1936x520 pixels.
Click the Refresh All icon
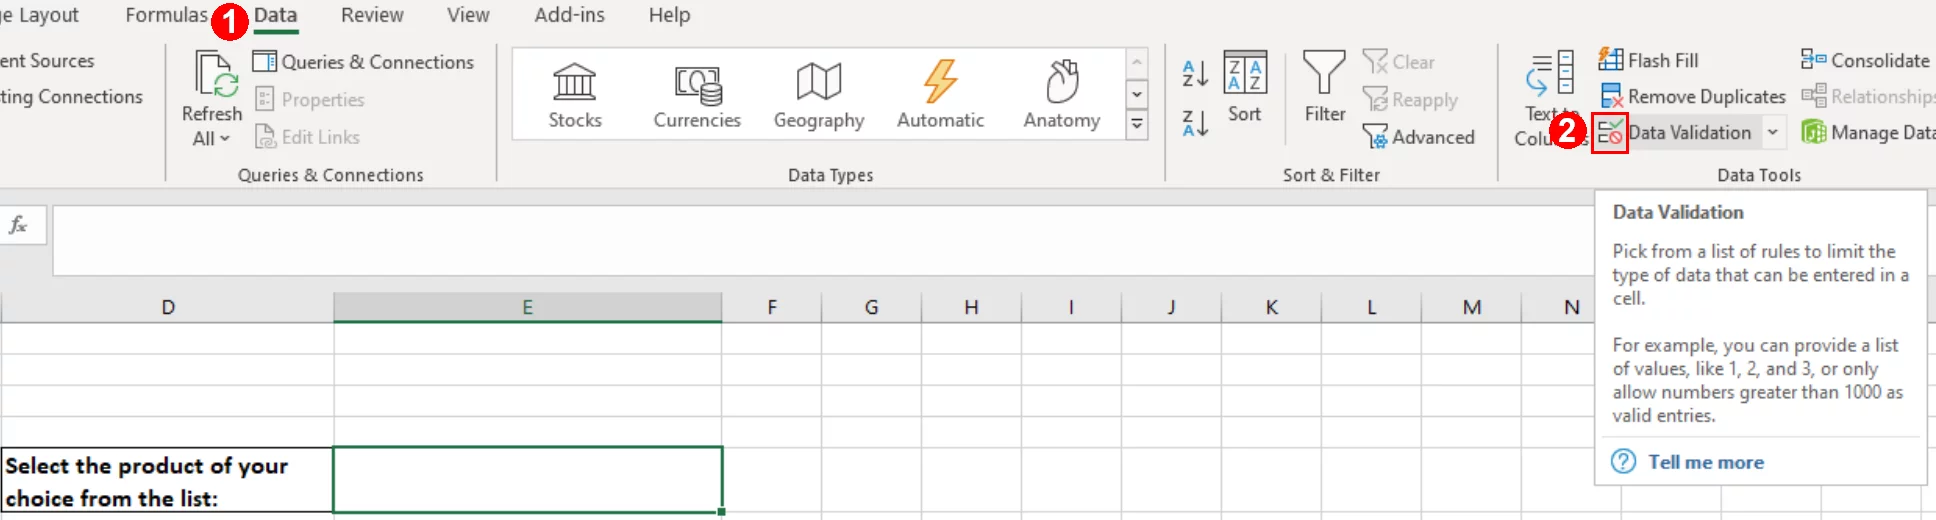pyautogui.click(x=215, y=75)
